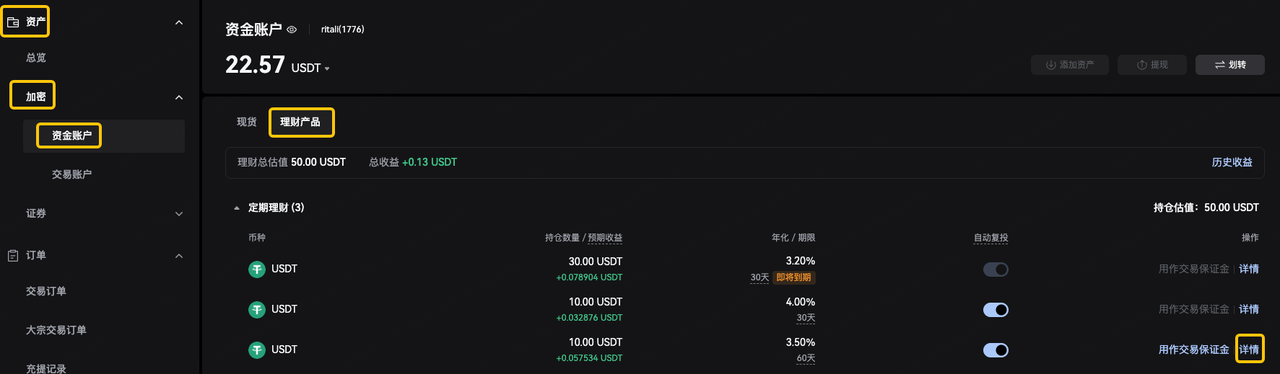Open 详情 for the 4.00% USDT row
The image size is (1280, 374).
pos(1249,309)
